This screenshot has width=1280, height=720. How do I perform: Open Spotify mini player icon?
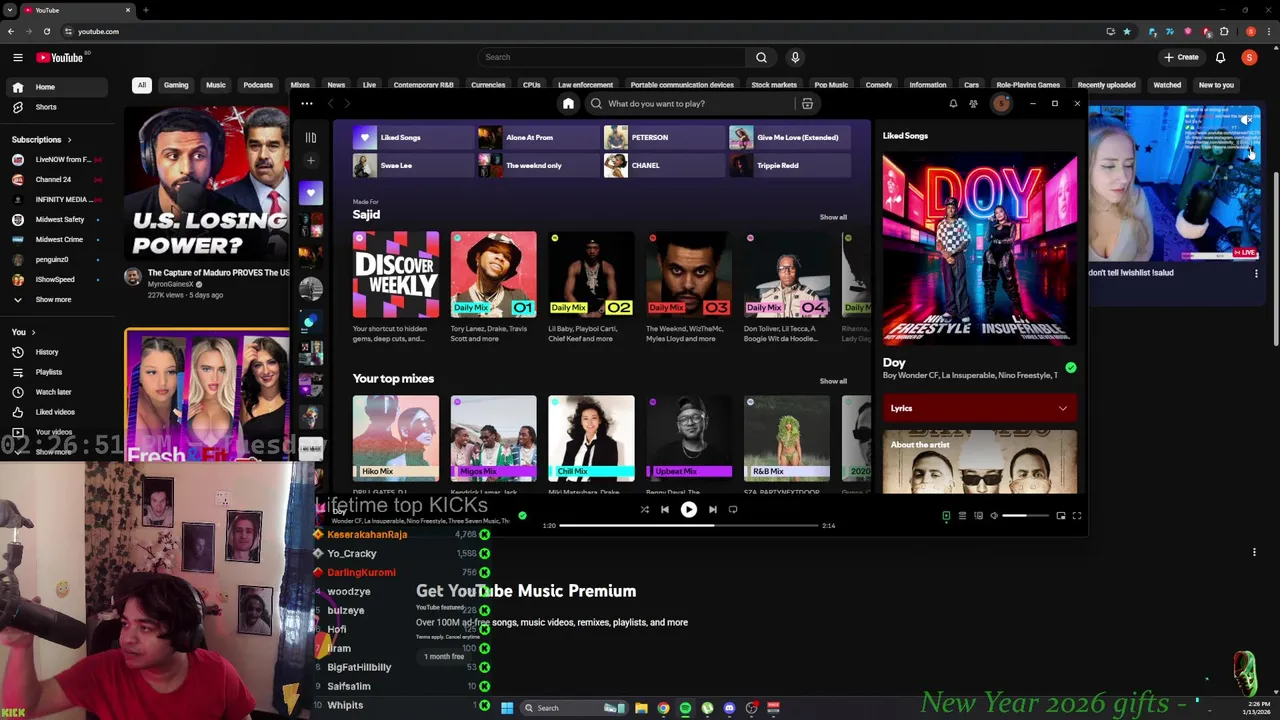coord(1061,516)
